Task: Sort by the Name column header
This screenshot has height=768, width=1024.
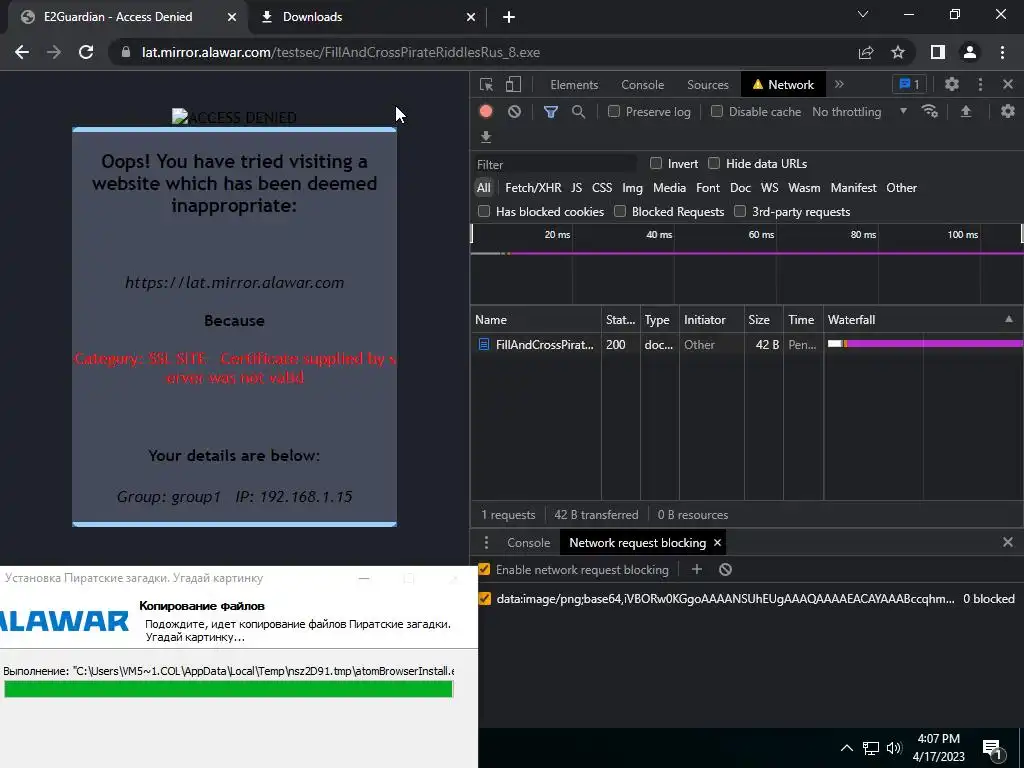Action: point(536,319)
